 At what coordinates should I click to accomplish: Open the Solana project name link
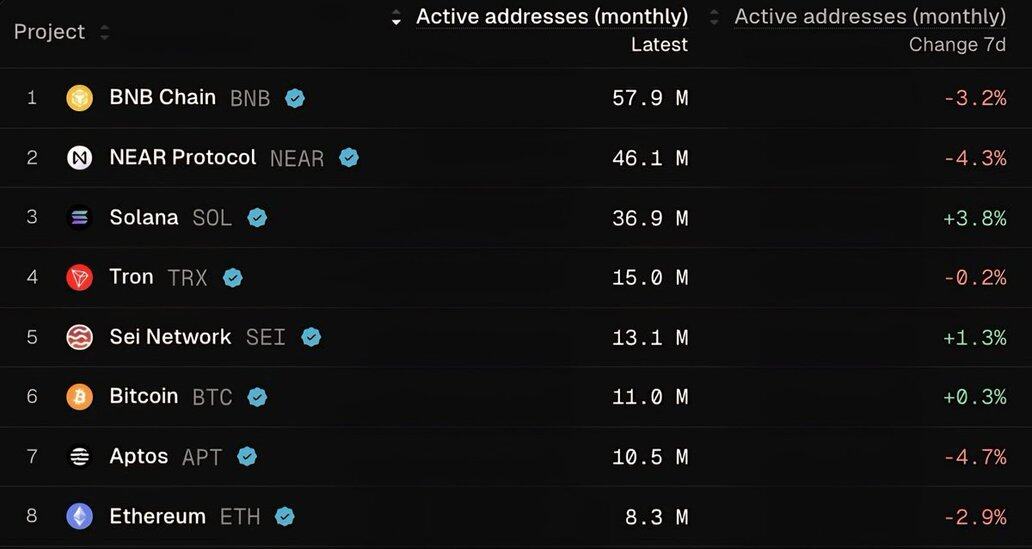144,217
